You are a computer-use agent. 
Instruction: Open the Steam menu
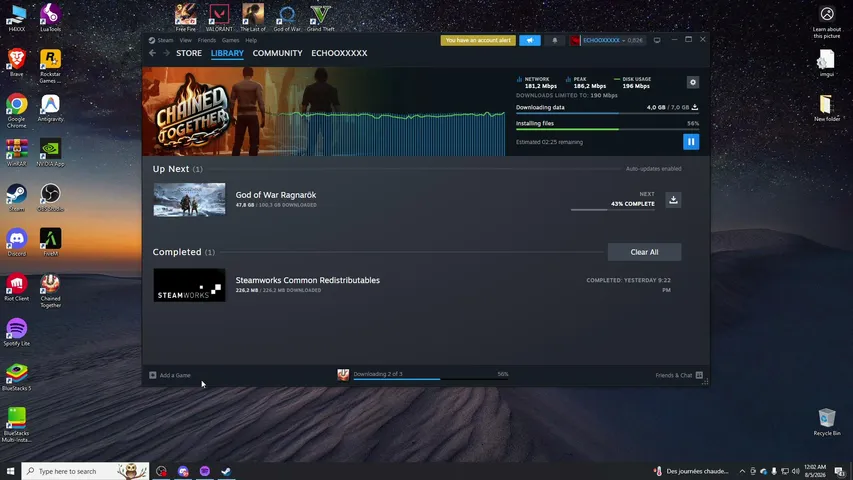click(x=165, y=40)
